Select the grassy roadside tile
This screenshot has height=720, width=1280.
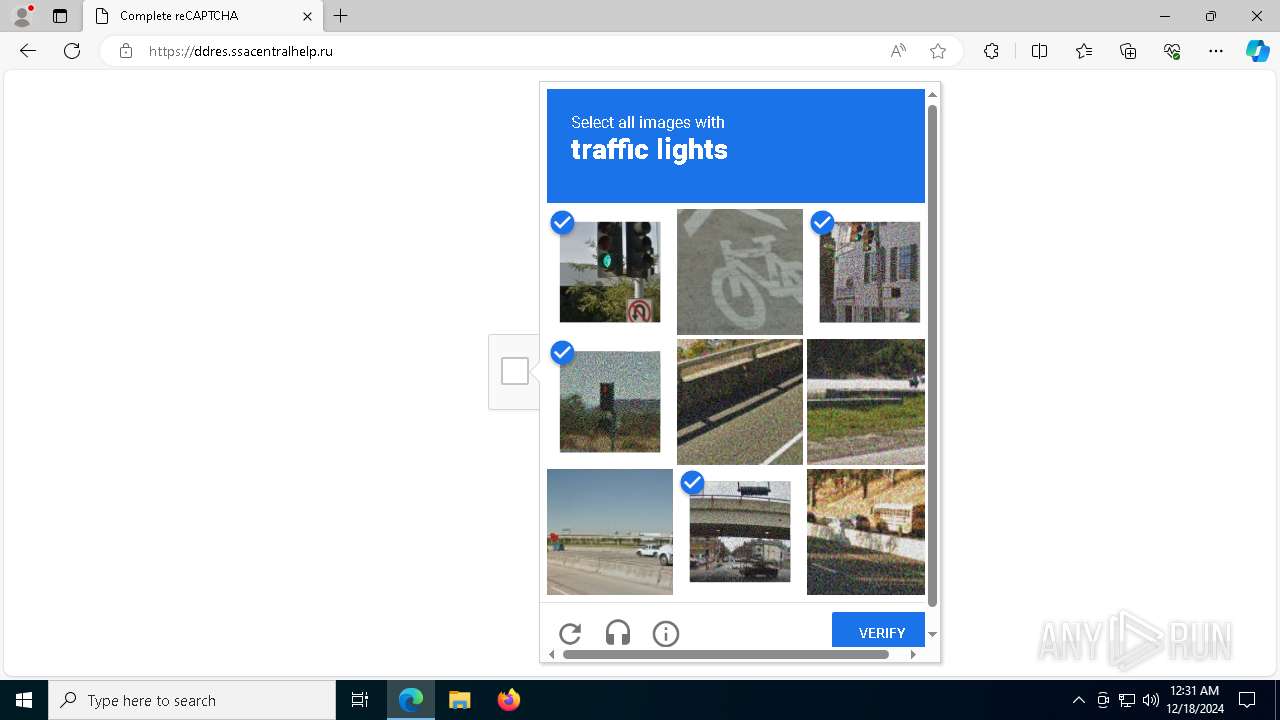pyautogui.click(x=866, y=402)
